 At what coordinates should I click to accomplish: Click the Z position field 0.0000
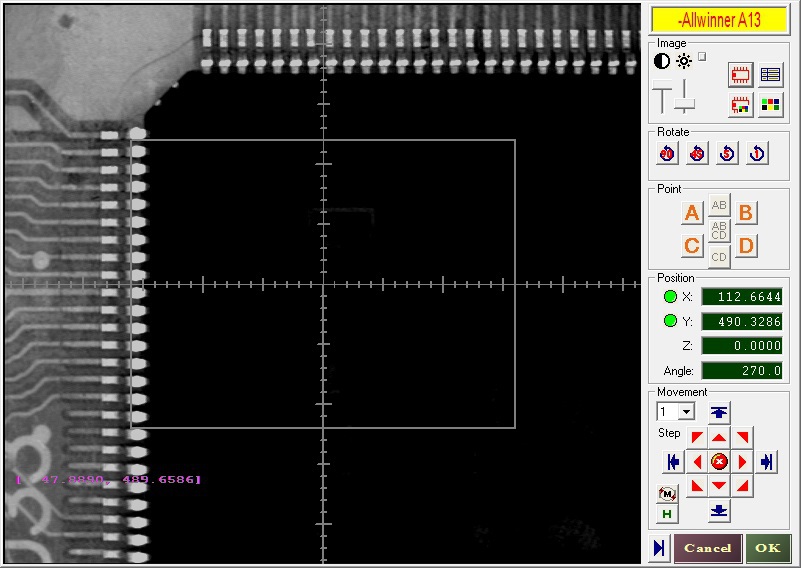point(742,346)
